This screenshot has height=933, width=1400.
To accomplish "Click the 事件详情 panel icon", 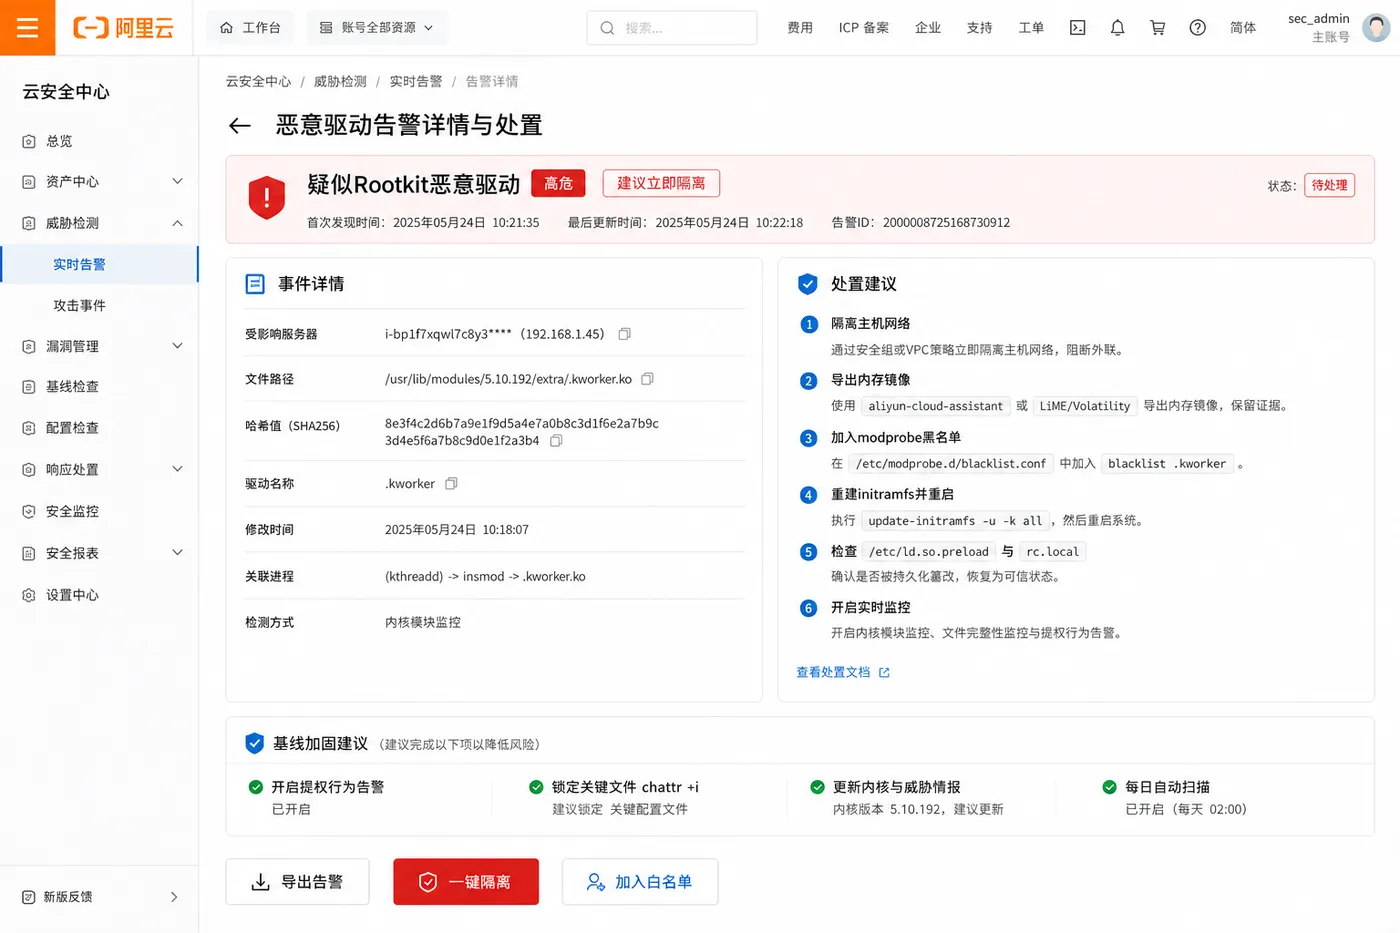I will coord(255,284).
